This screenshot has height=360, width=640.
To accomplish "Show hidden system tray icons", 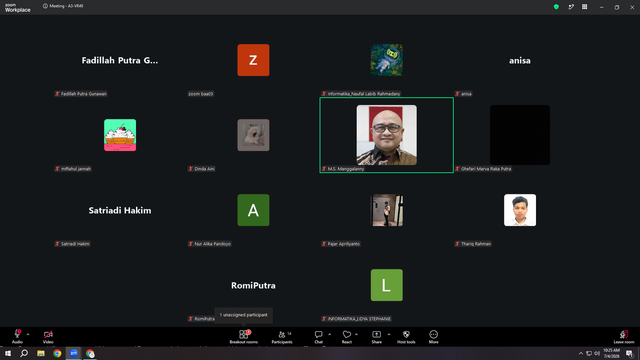I will coord(581,353).
